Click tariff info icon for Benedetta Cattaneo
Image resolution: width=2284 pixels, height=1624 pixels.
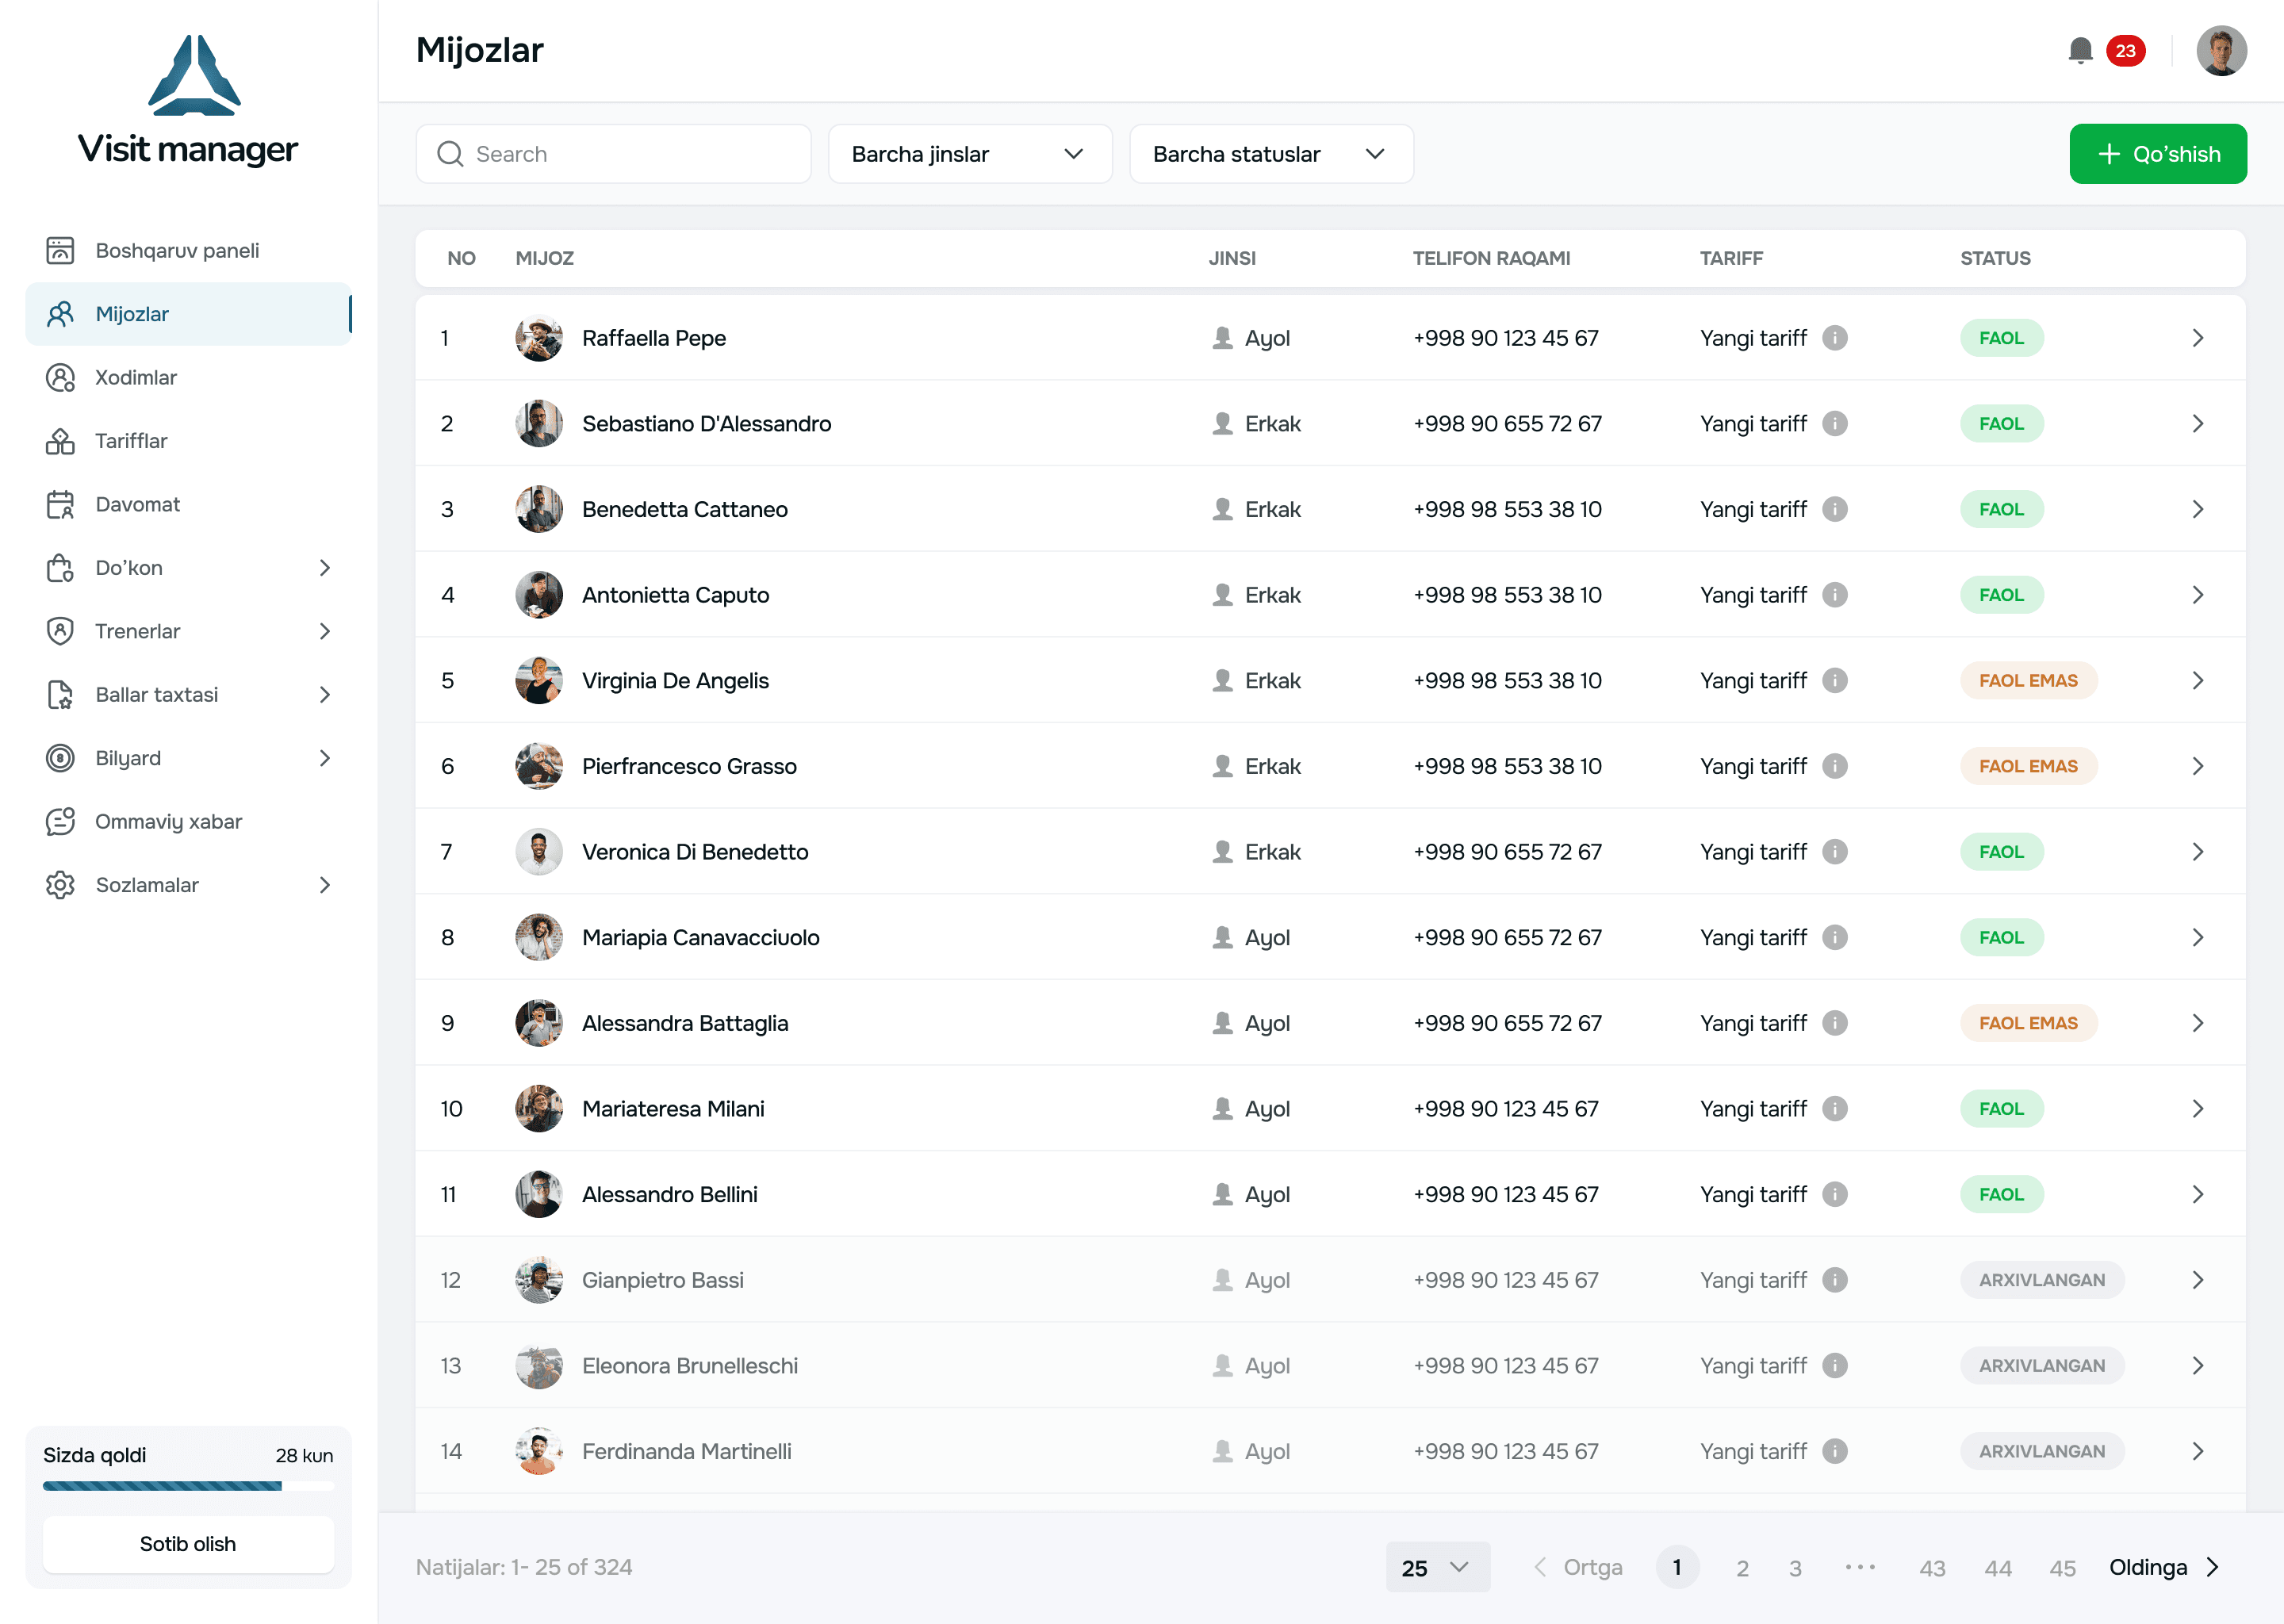1834,509
